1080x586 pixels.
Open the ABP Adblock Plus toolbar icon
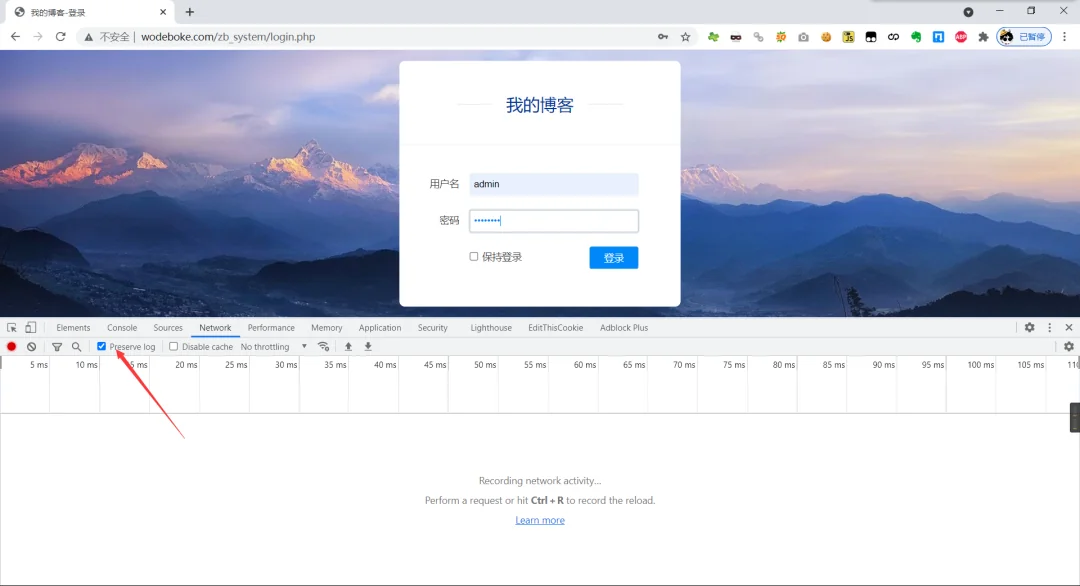click(x=961, y=37)
